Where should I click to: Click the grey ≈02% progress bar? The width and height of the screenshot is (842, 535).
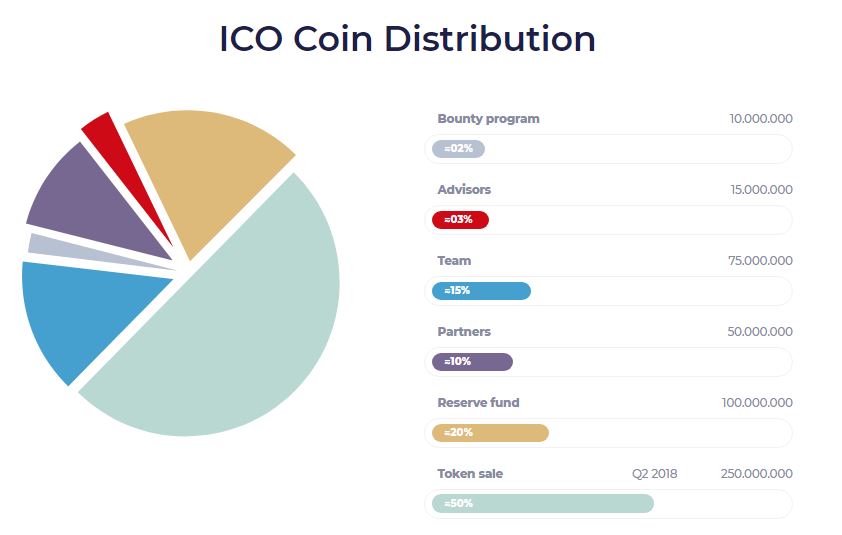click(459, 149)
